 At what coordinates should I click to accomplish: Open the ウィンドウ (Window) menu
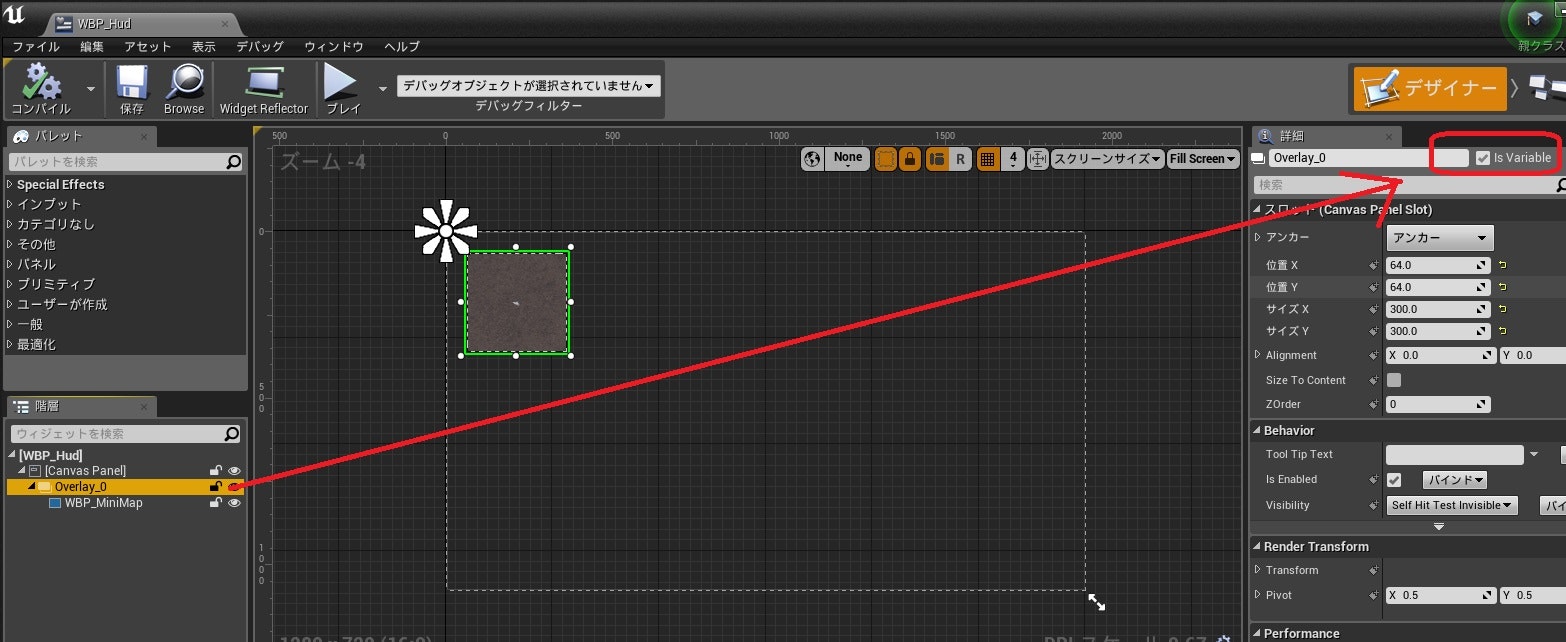point(334,46)
